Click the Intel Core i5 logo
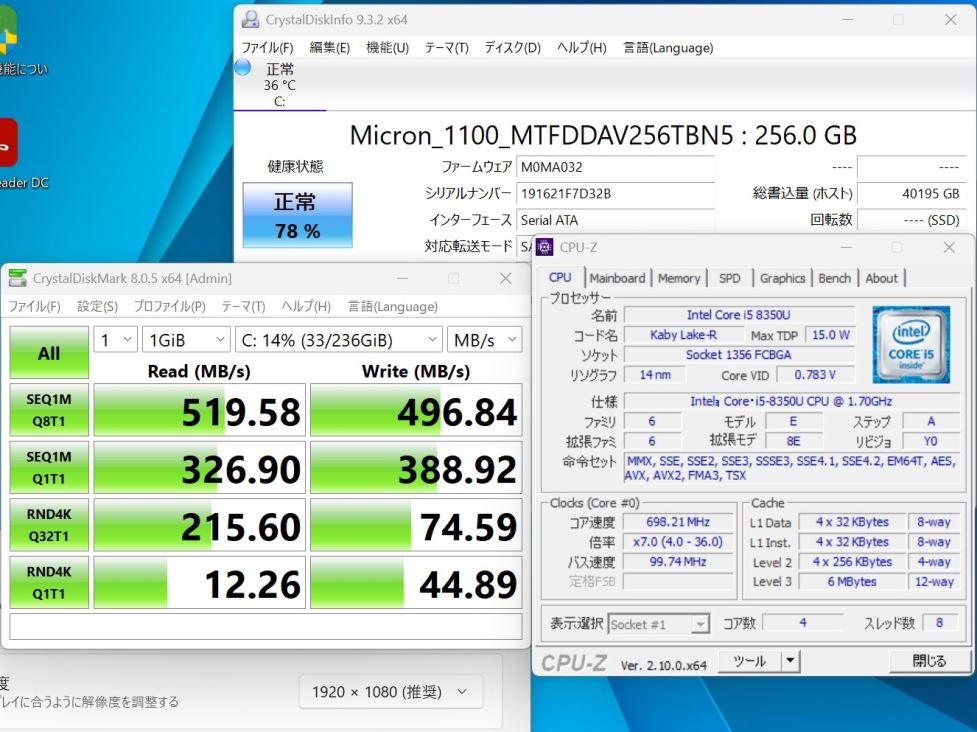Image resolution: width=977 pixels, height=732 pixels. pyautogui.click(x=911, y=345)
